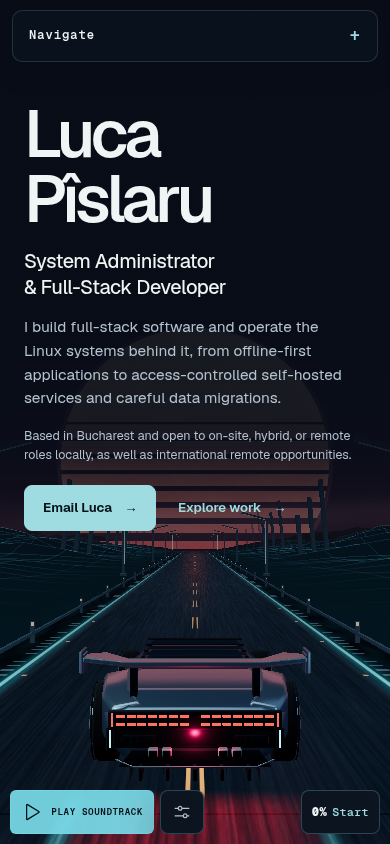This screenshot has height=844, width=390.
Task: Click the arrow inside Email Luca button
Action: click(x=131, y=508)
